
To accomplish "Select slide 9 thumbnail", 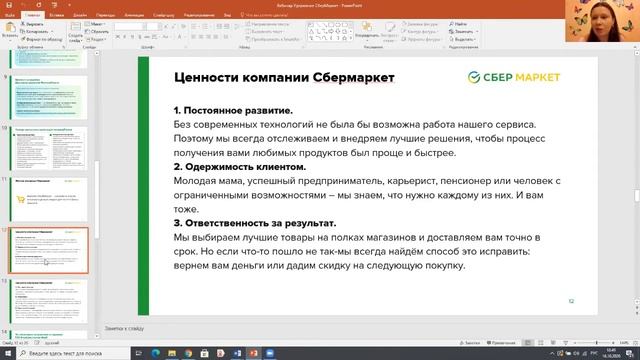I will tap(50, 98).
